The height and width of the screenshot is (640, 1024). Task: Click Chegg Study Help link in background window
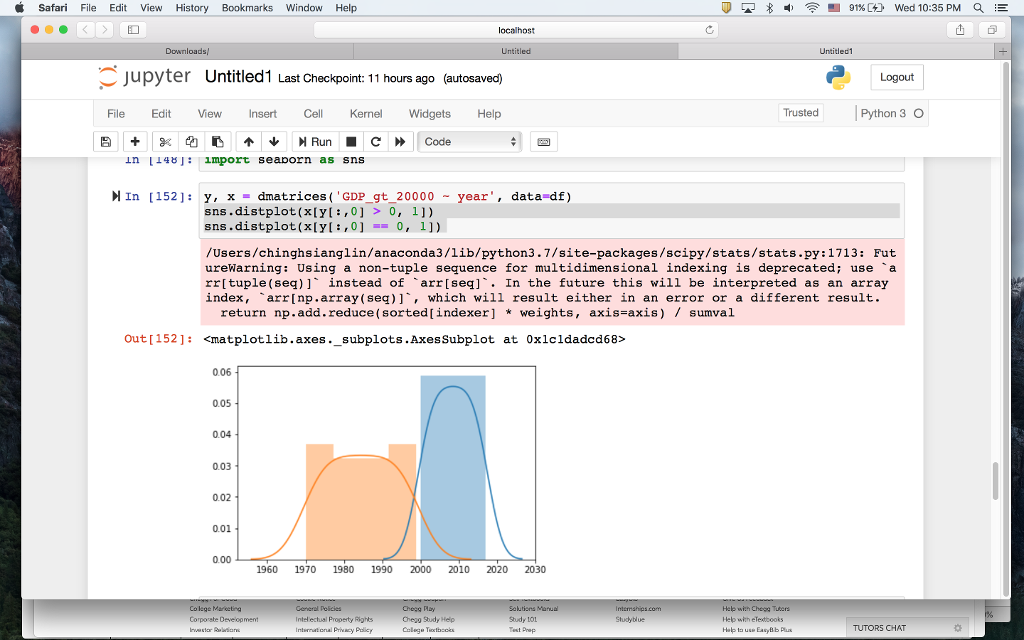coord(428,619)
